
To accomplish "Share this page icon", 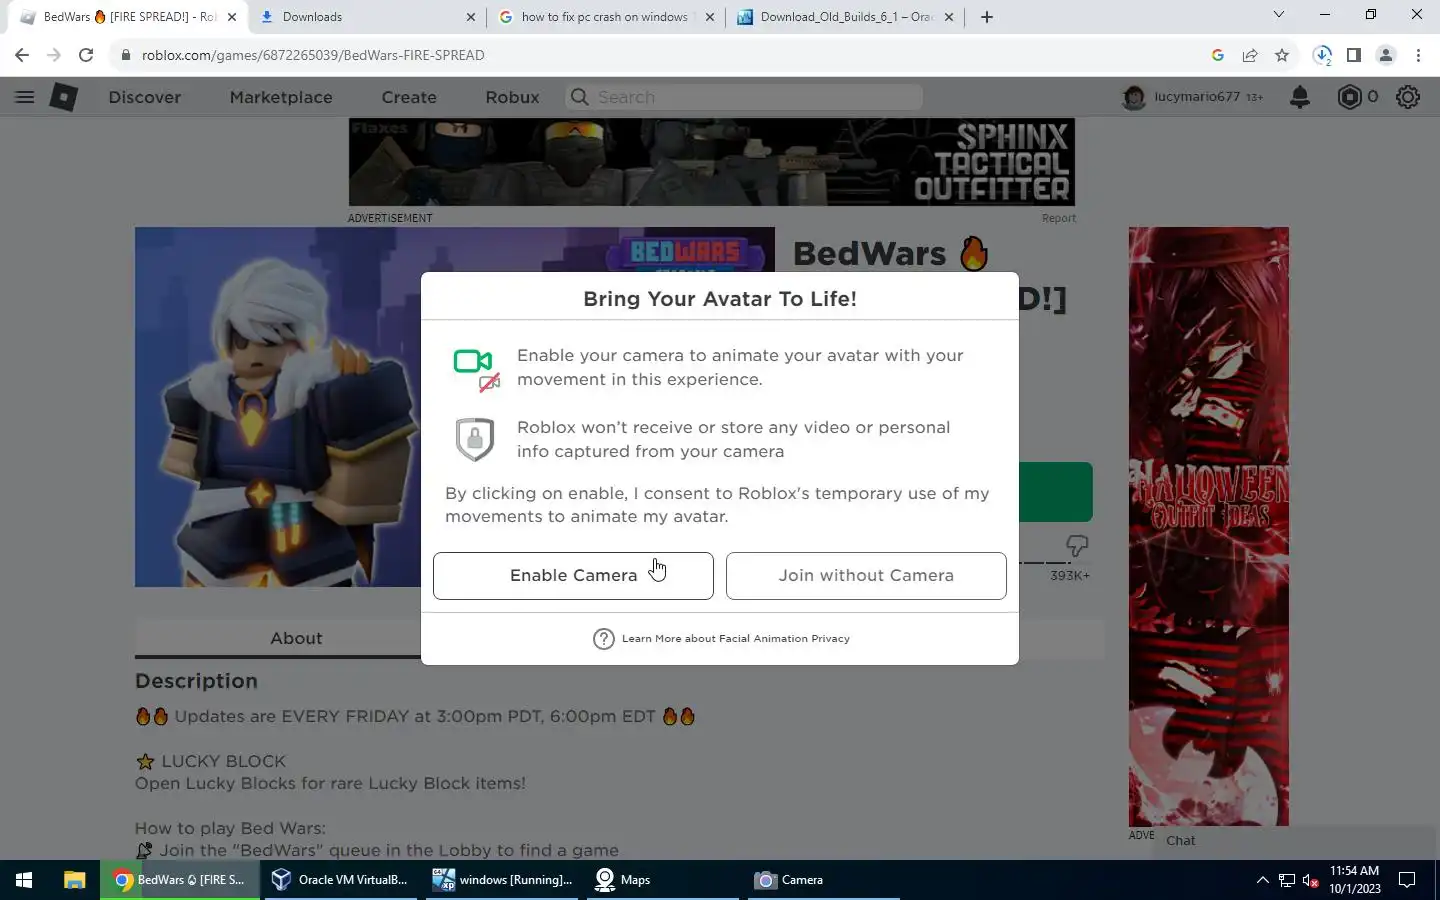I will 1250,55.
